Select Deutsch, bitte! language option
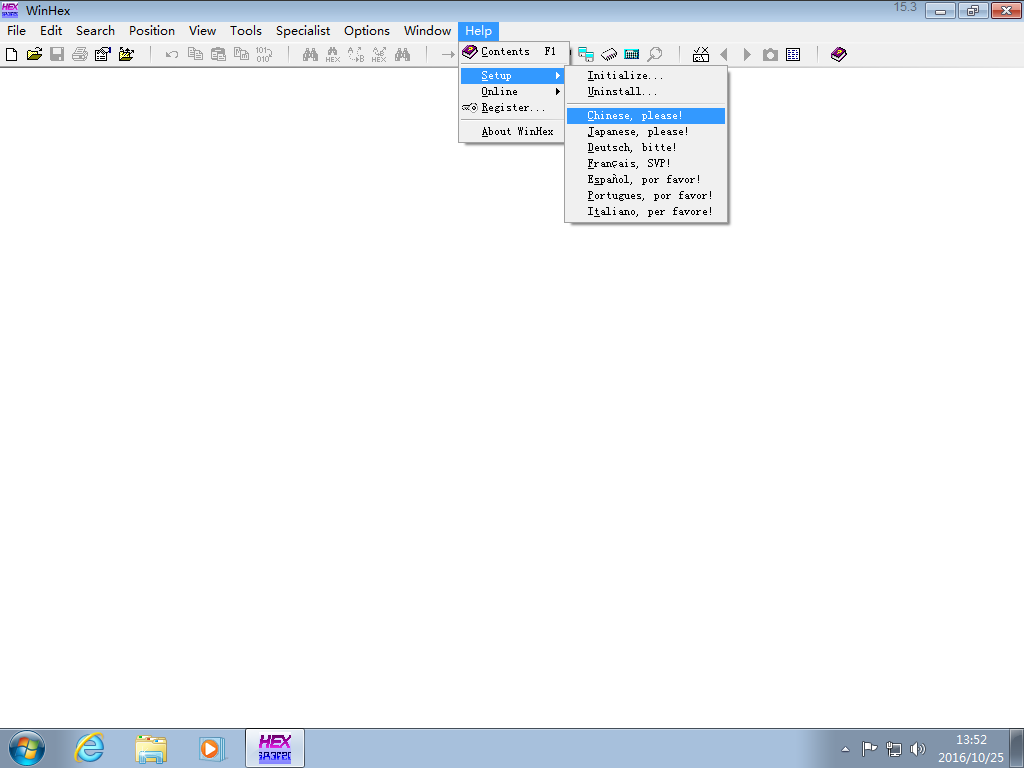Viewport: 1024px width, 768px height. [x=646, y=148]
